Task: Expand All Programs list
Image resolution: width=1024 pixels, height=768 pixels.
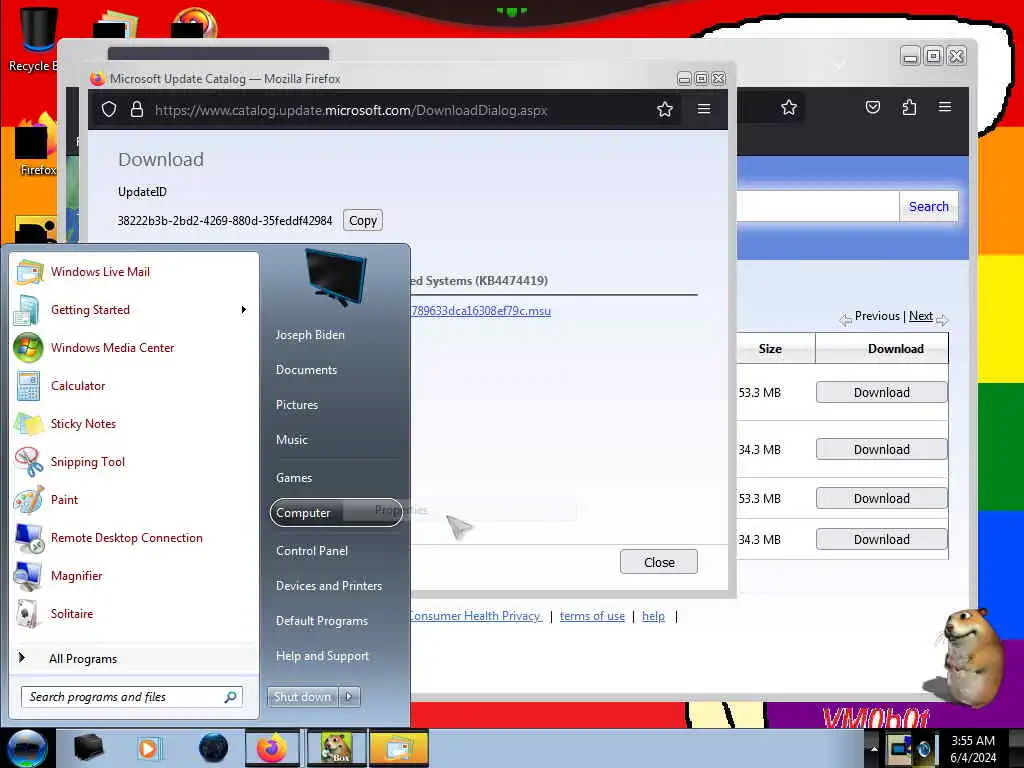Action: [83, 659]
